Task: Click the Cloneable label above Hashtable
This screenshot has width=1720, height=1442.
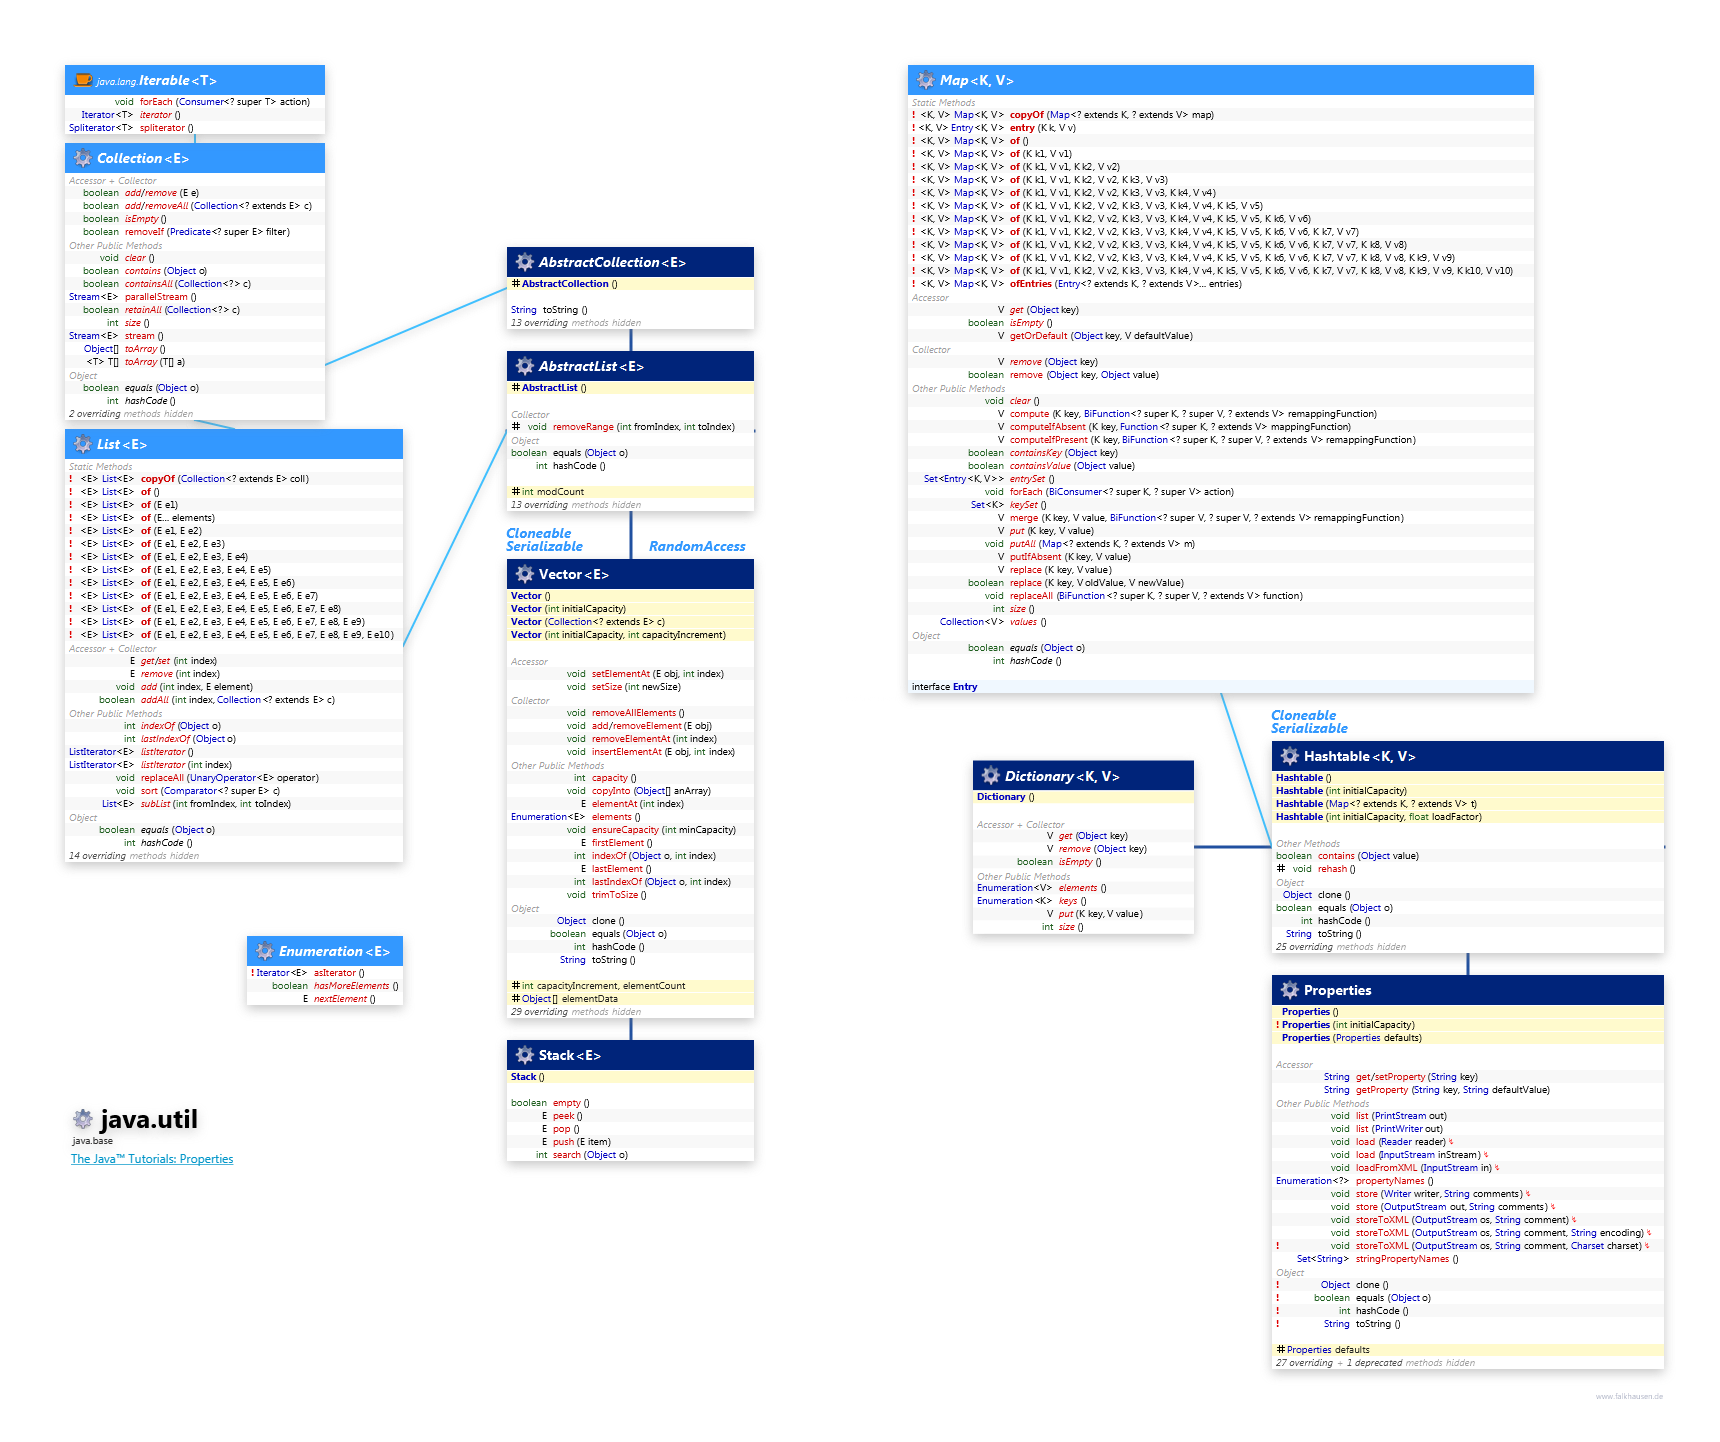Action: coord(1303,715)
